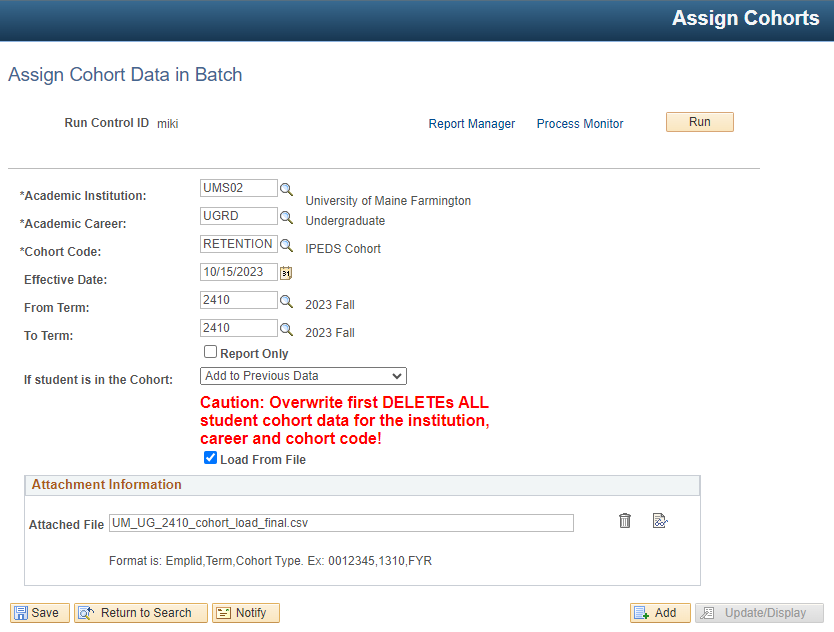Uncheck the Load From File checkbox
This screenshot has height=632, width=834.
coord(211,458)
